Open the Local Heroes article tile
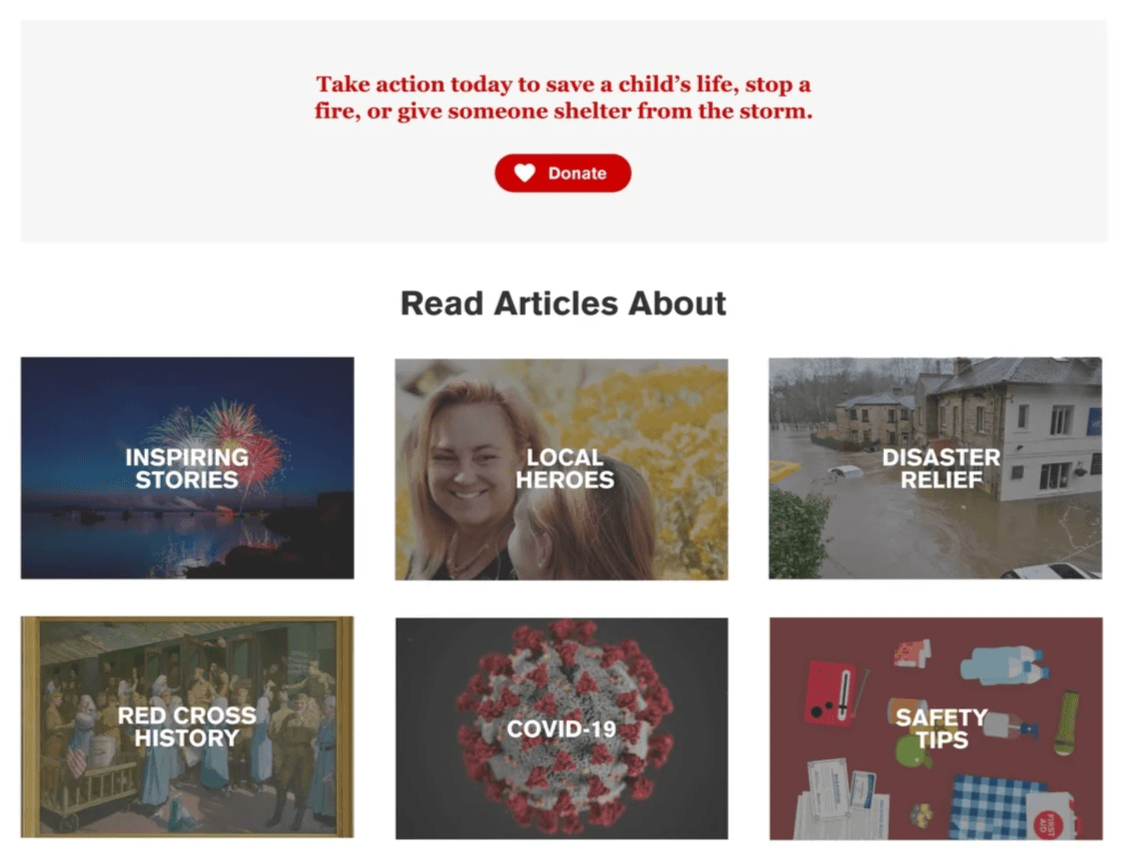1128x860 pixels. click(x=561, y=469)
